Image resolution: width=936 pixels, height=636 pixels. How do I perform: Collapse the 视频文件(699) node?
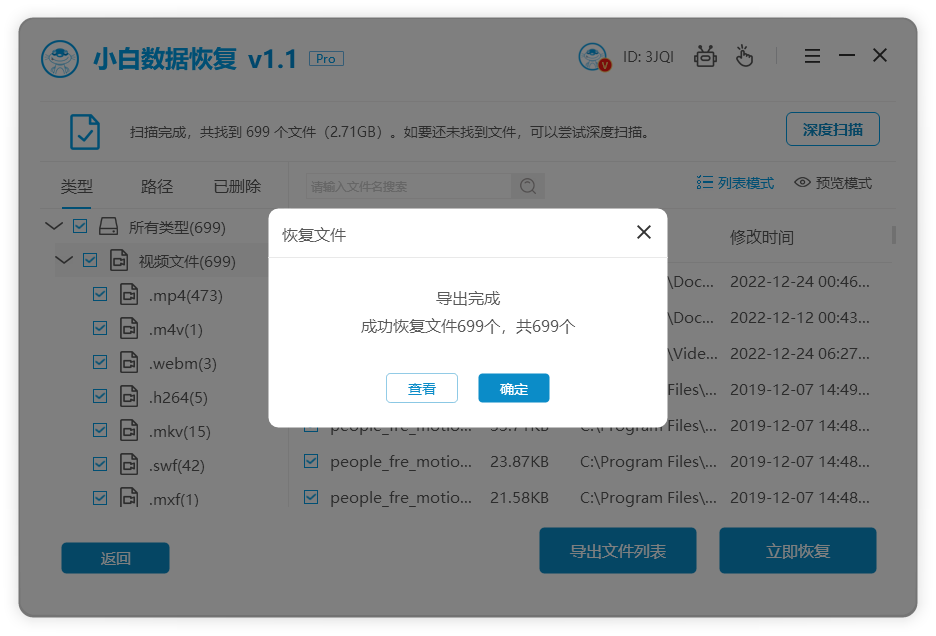[x=63, y=260]
